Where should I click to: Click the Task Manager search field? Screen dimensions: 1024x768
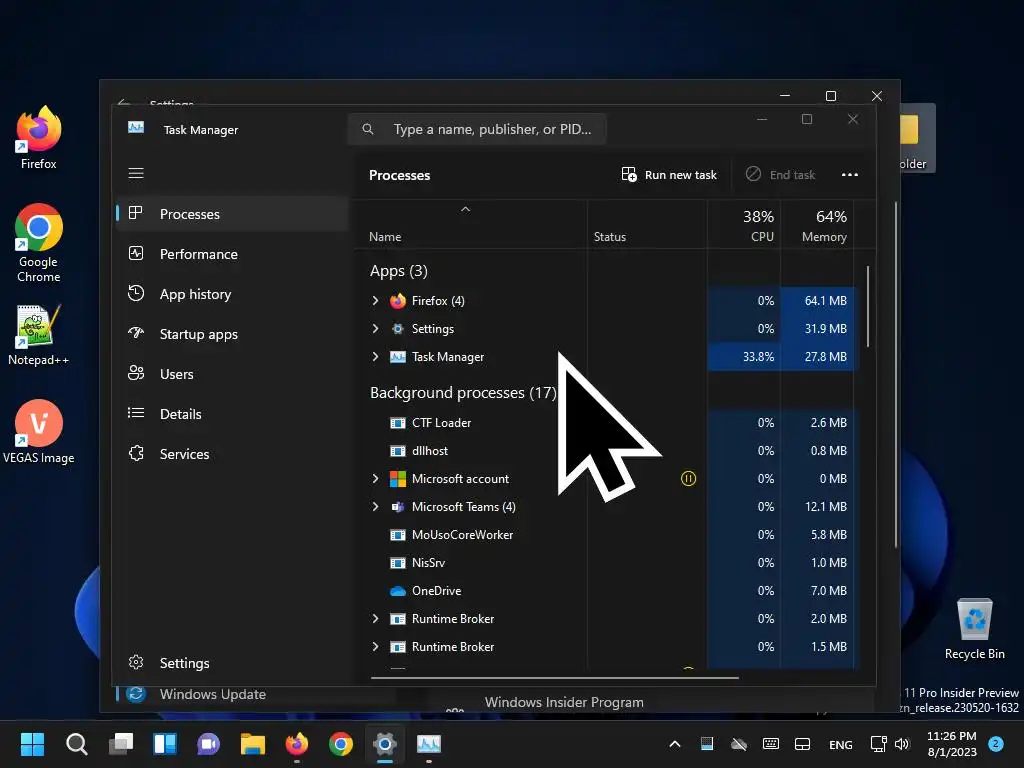pyautogui.click(x=477, y=129)
